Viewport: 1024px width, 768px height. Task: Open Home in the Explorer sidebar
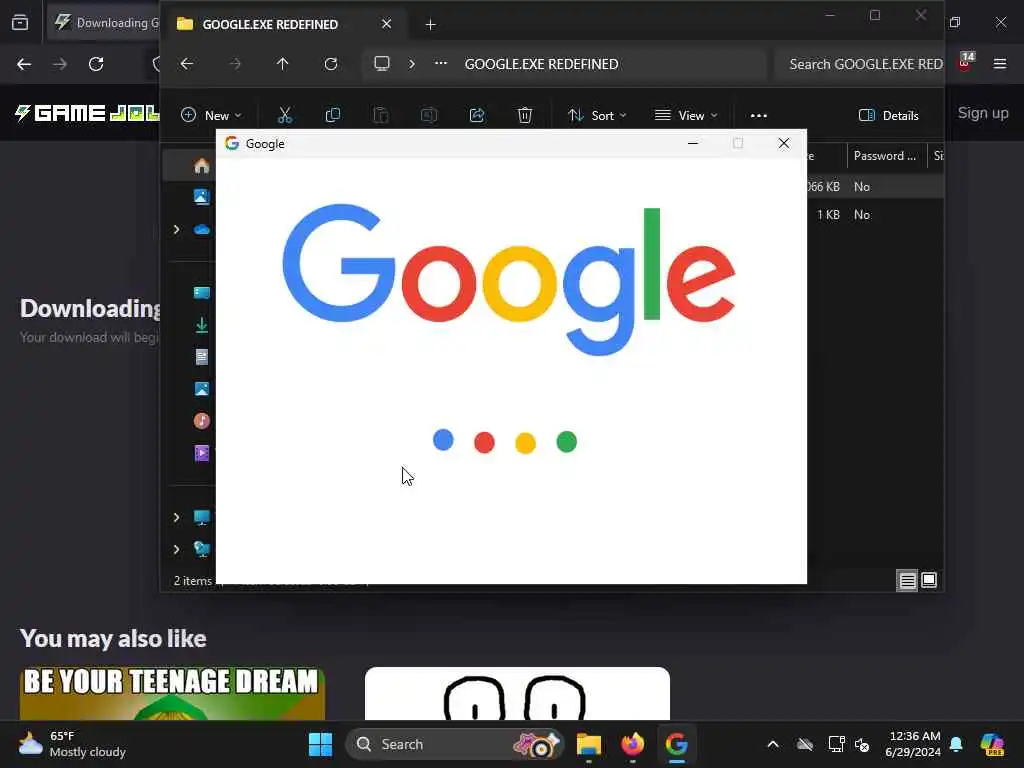[x=201, y=166]
